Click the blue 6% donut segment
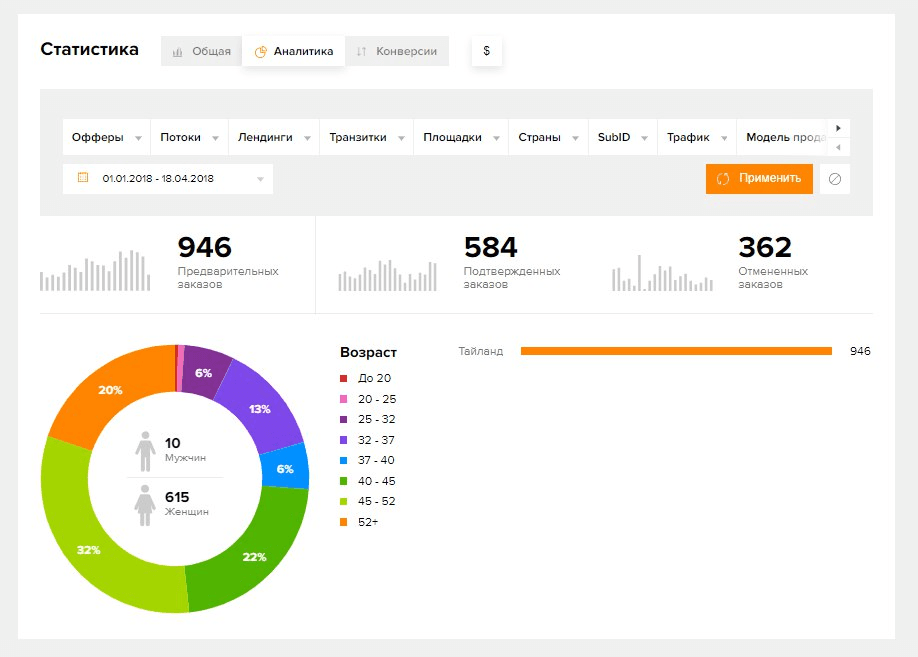 click(x=285, y=468)
